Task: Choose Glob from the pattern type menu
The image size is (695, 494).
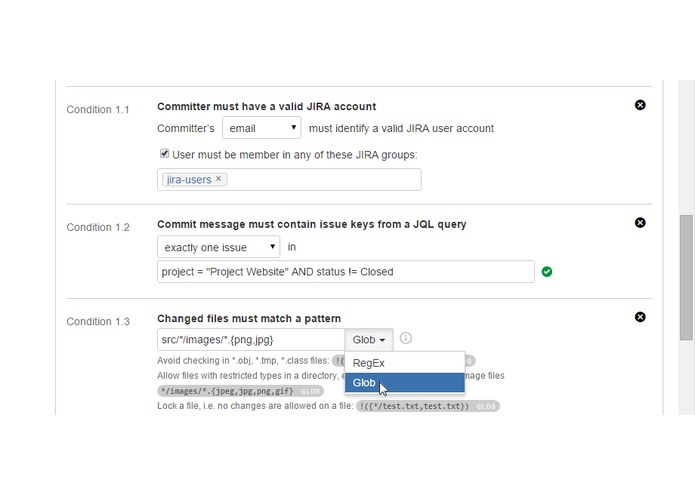Action: coord(405,382)
